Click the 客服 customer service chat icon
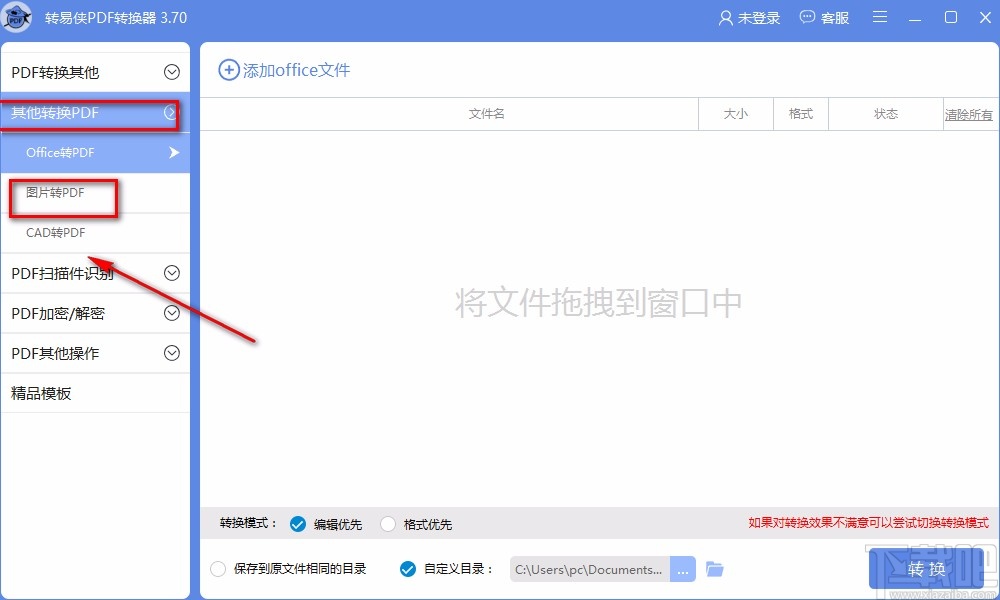This screenshot has height=600, width=1000. coord(806,17)
